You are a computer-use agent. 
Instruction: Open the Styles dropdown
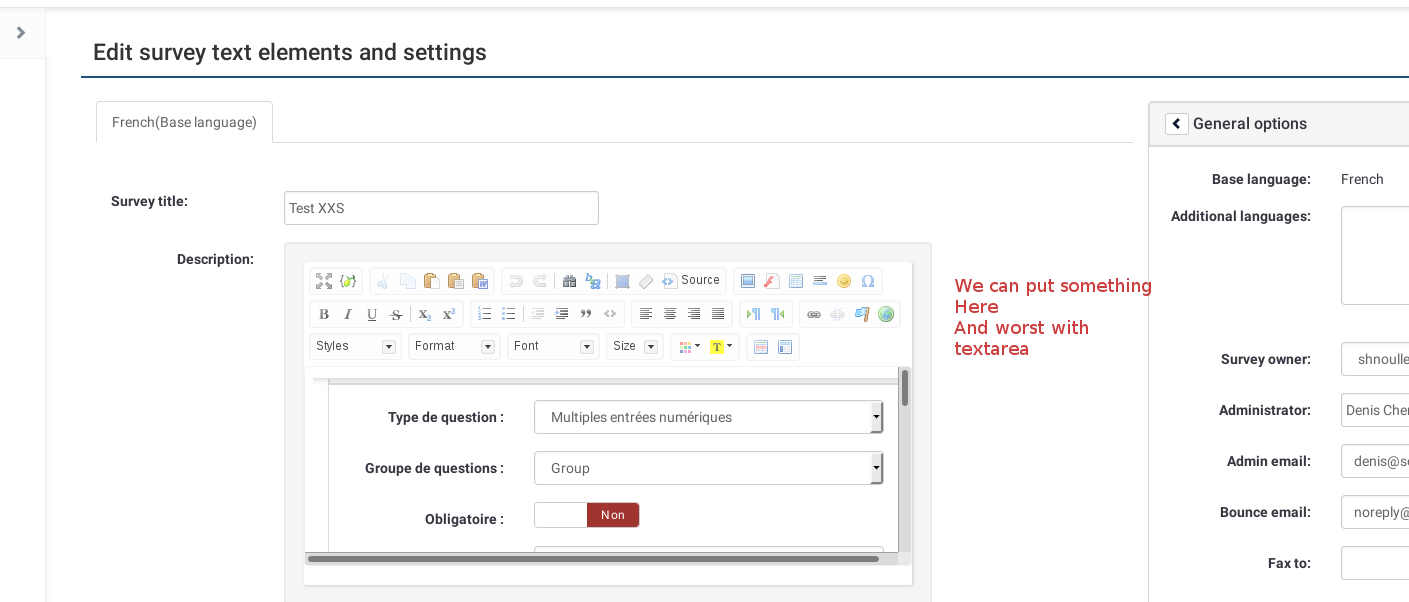pyautogui.click(x=355, y=346)
